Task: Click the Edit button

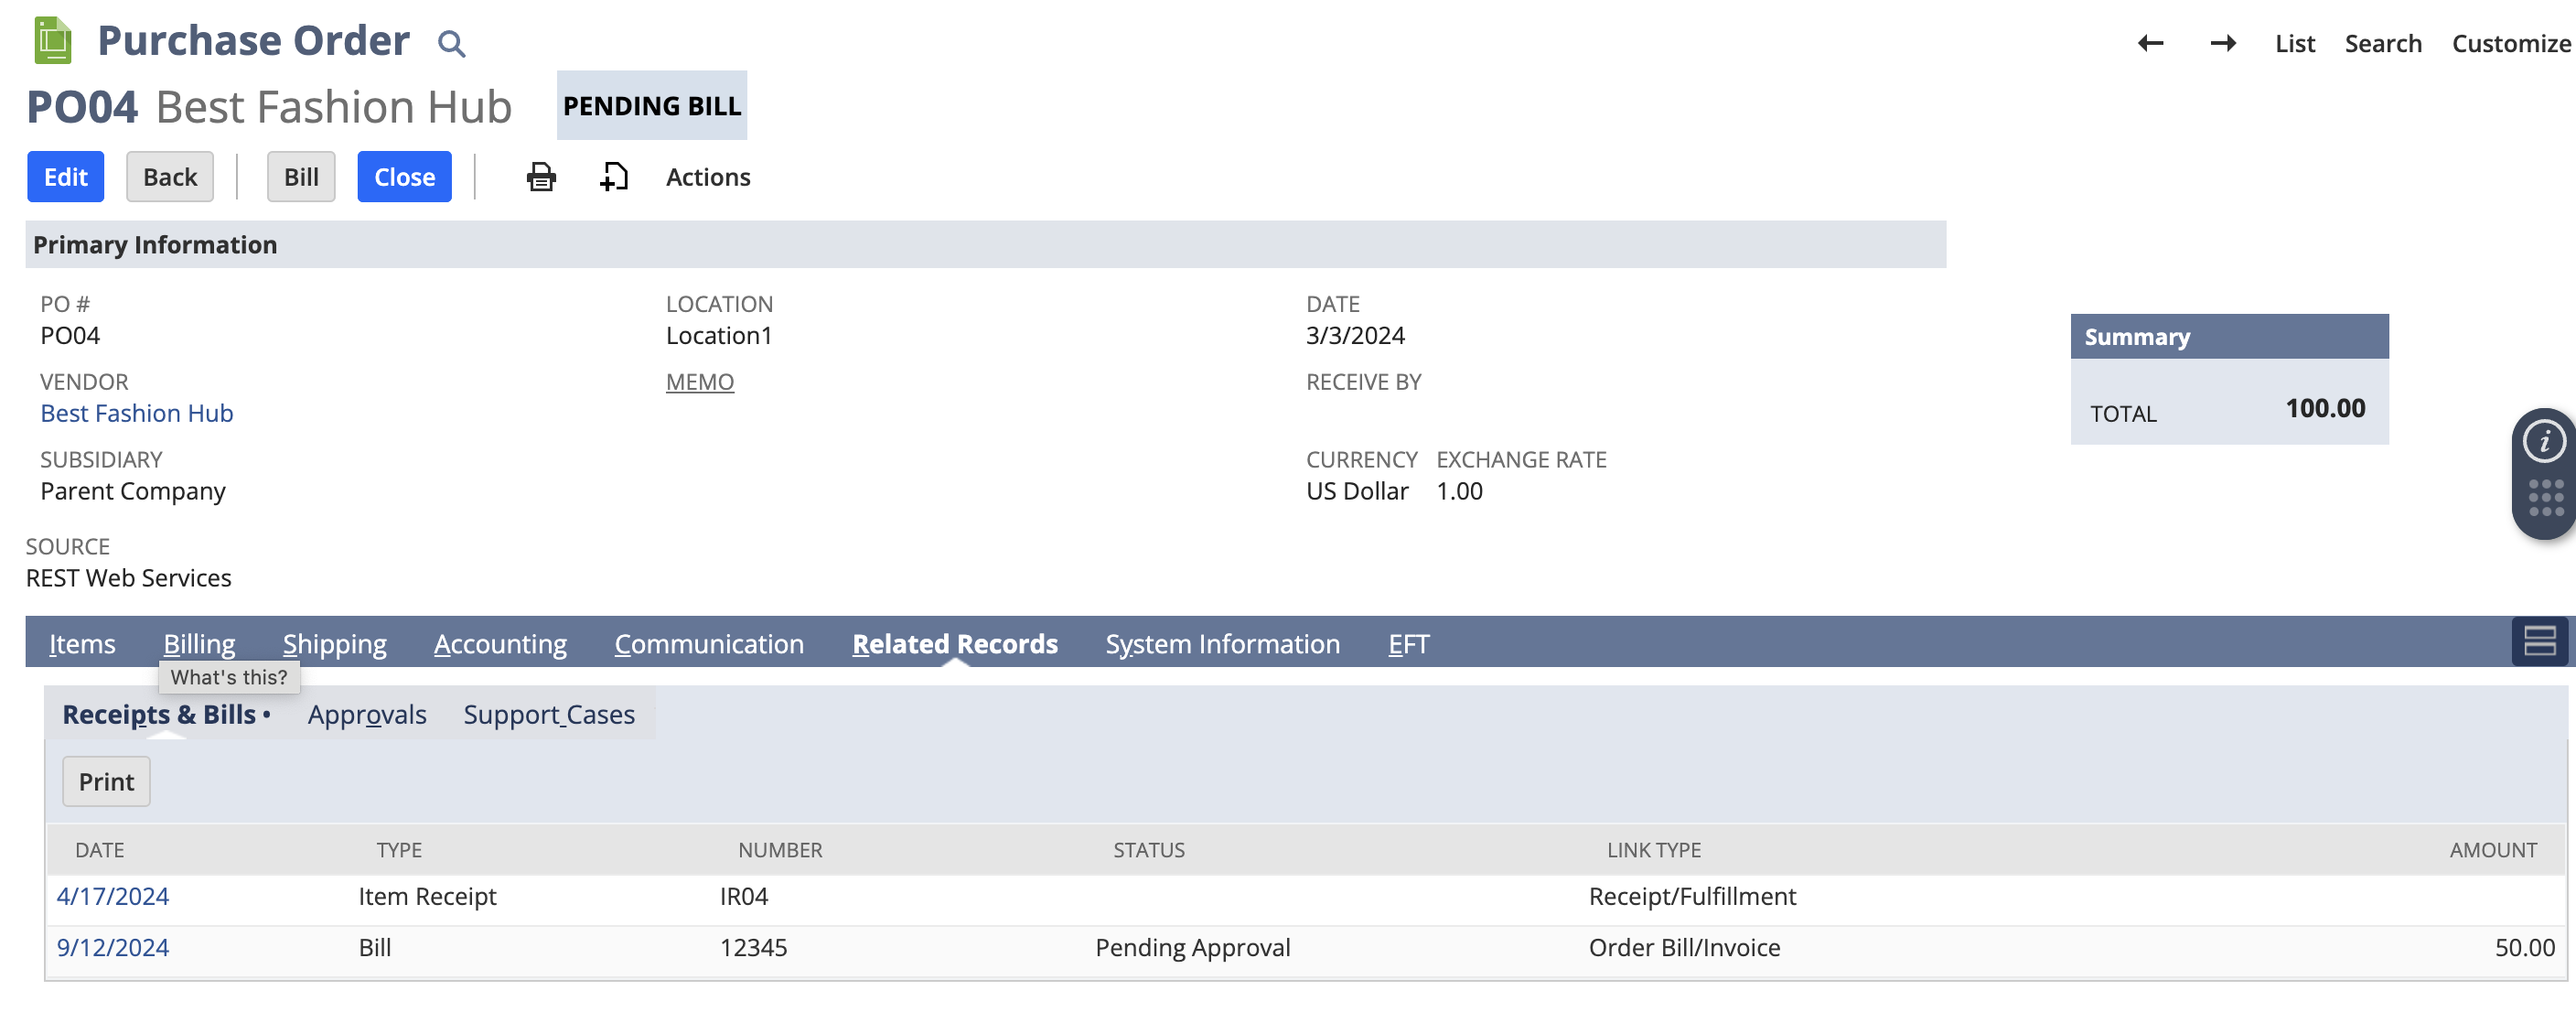Action: point(65,176)
